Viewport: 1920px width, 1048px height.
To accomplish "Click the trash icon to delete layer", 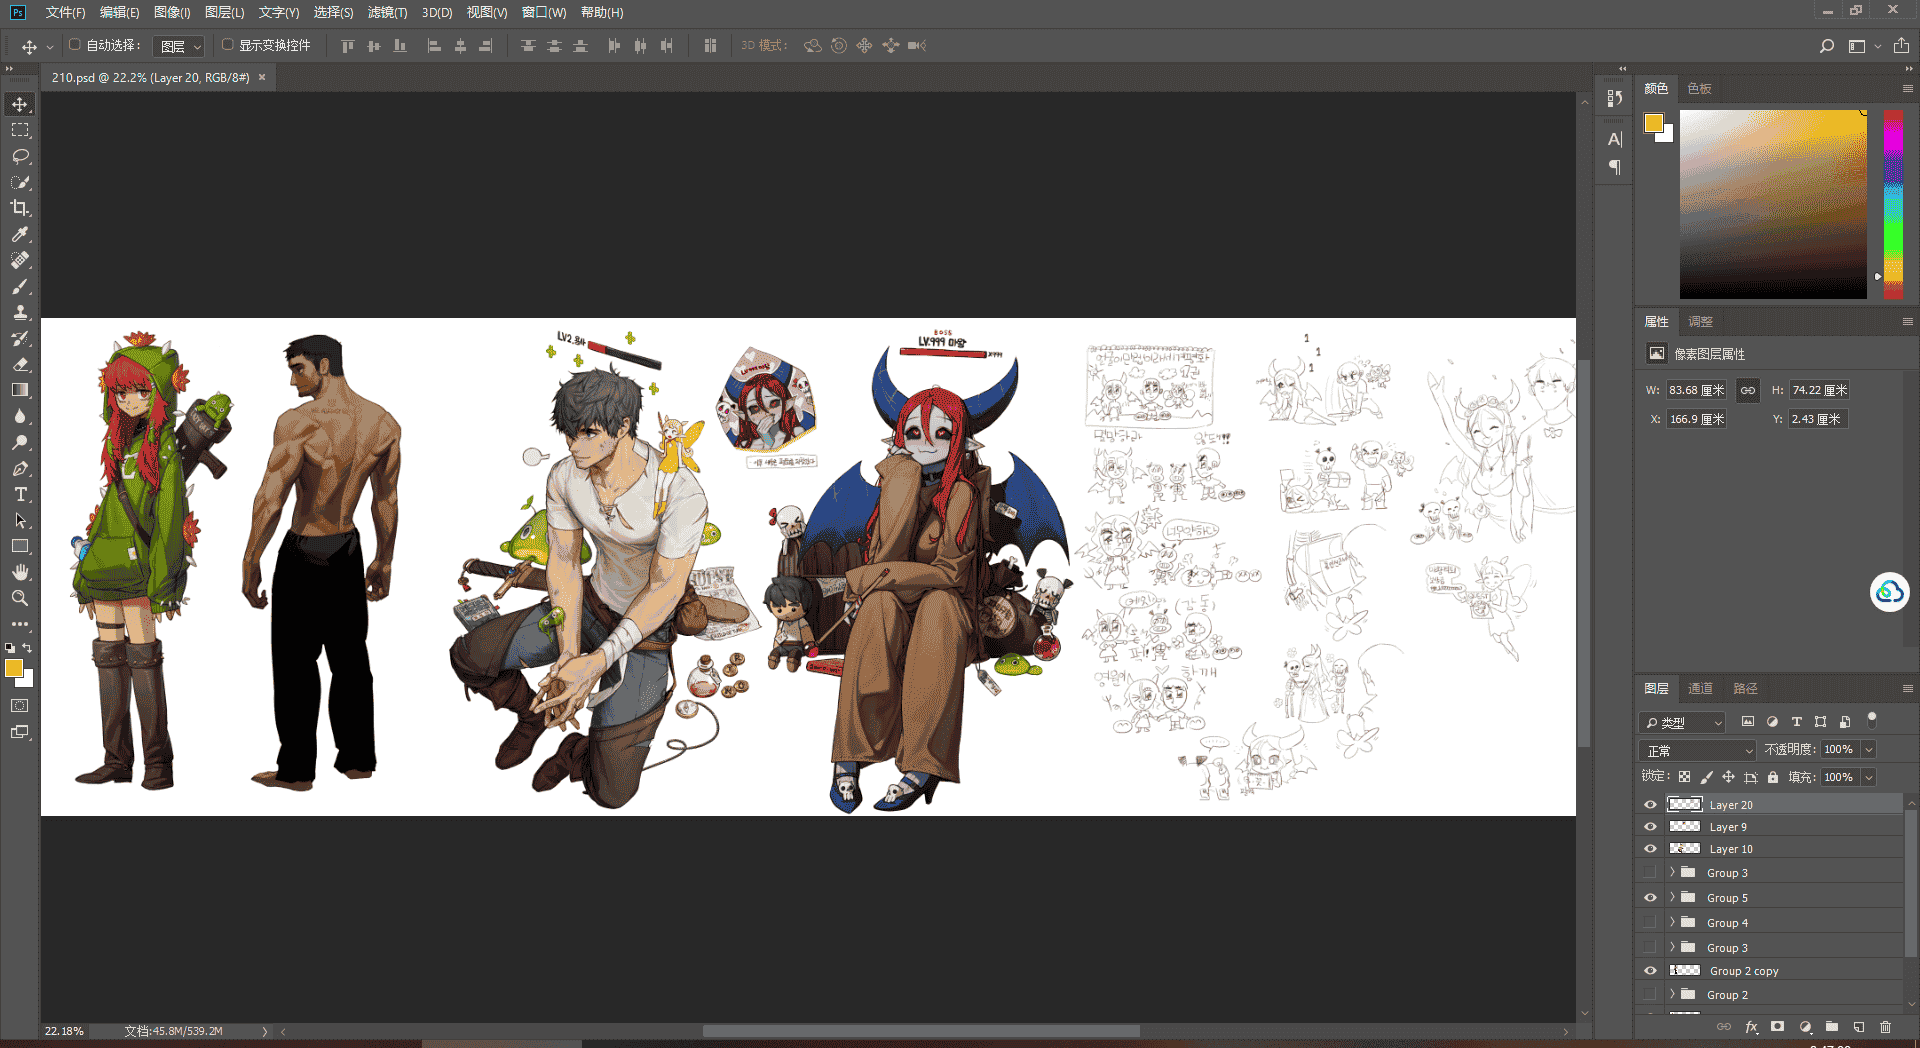I will tap(1885, 1027).
